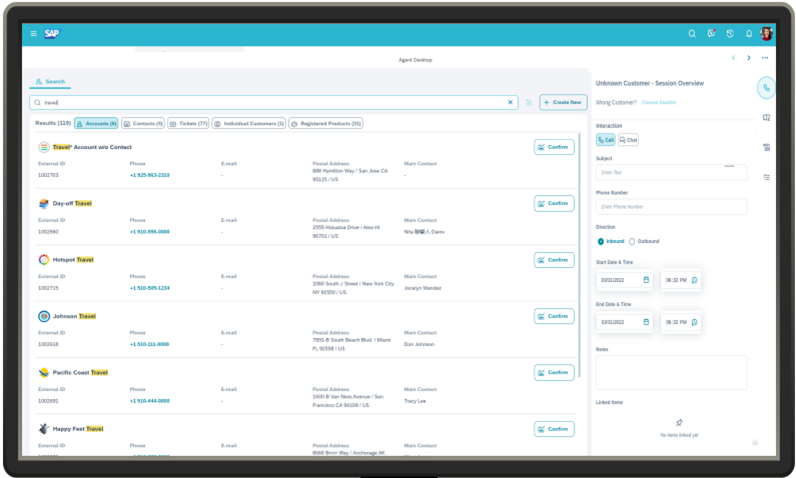Filter results by Registered Products
Screen dimensions: 796x478
click(x=325, y=124)
